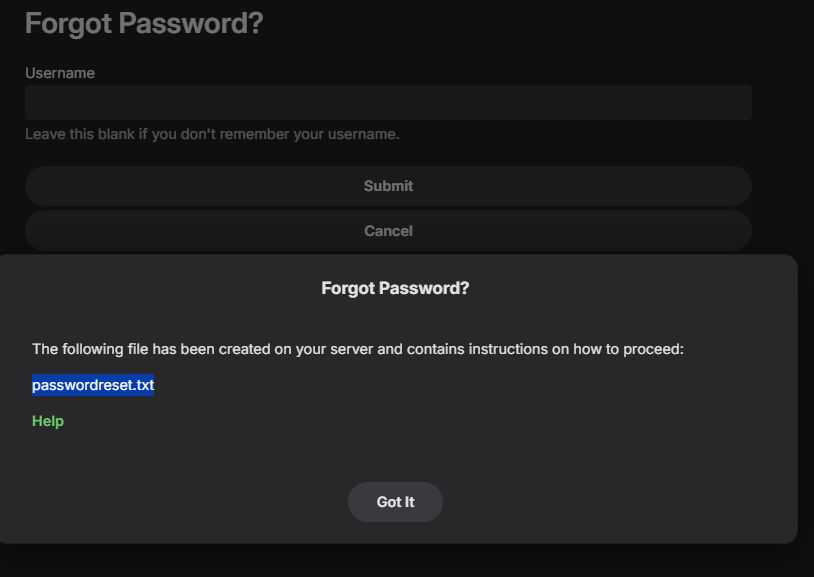The image size is (814, 577).
Task: Click the word "instructions" in dialog message
Action: [510, 349]
